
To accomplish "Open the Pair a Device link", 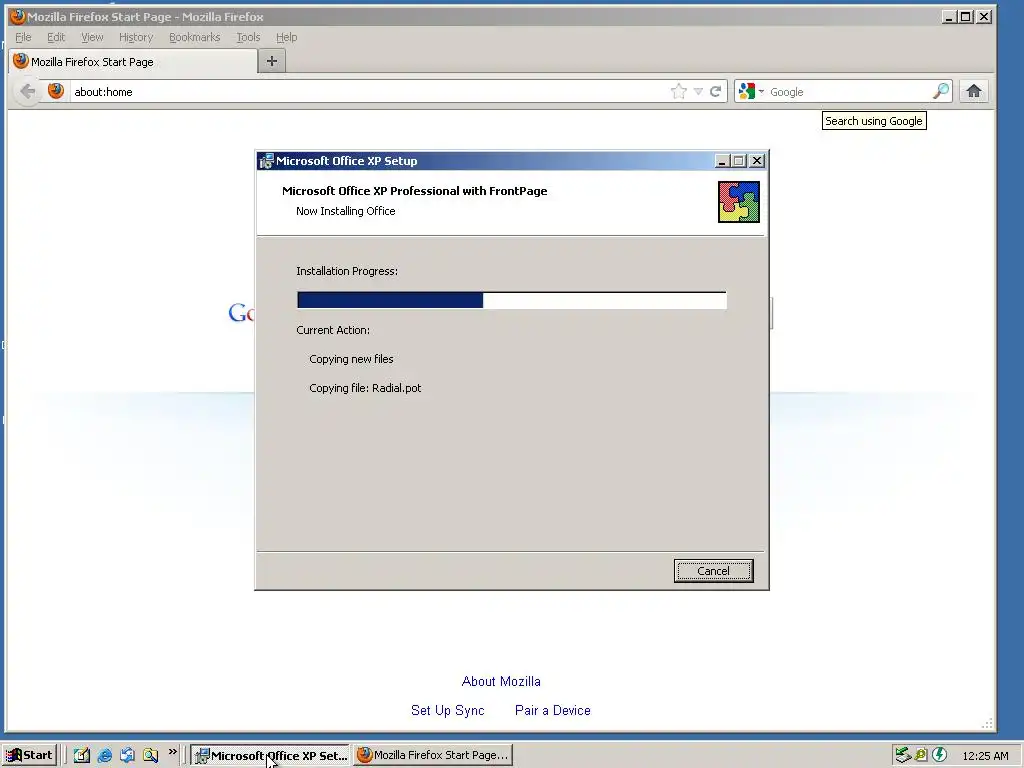I will coord(552,710).
